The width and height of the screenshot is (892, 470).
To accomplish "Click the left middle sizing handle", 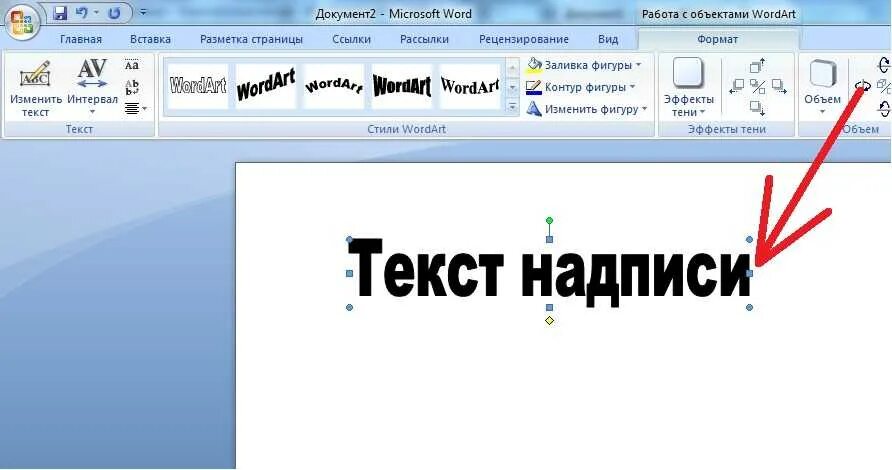I will click(x=349, y=274).
